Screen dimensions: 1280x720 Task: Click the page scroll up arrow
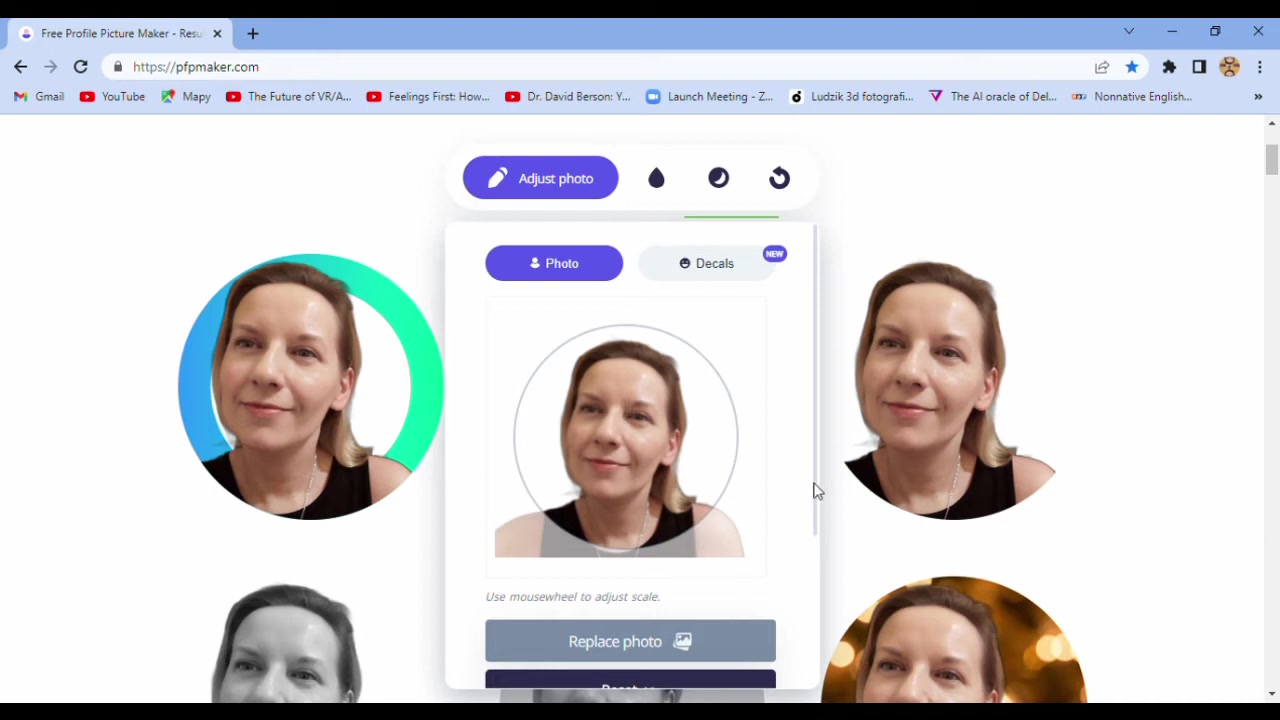[1271, 123]
